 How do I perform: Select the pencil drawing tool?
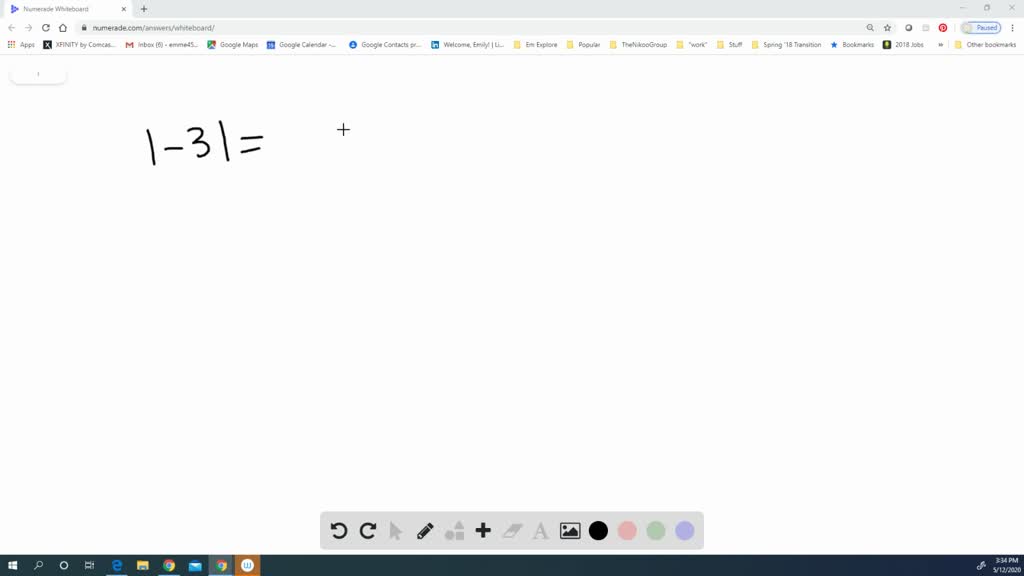425,531
